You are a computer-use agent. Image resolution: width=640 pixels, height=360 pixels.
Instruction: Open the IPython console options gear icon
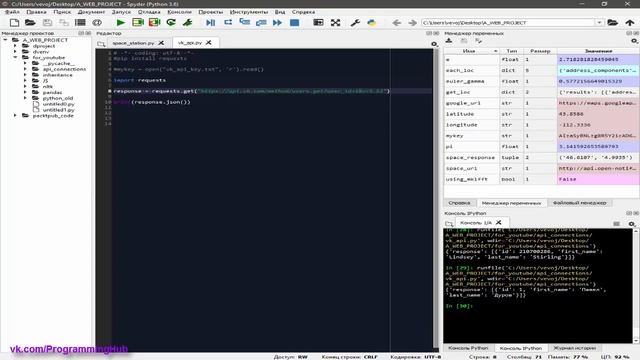tap(632, 224)
